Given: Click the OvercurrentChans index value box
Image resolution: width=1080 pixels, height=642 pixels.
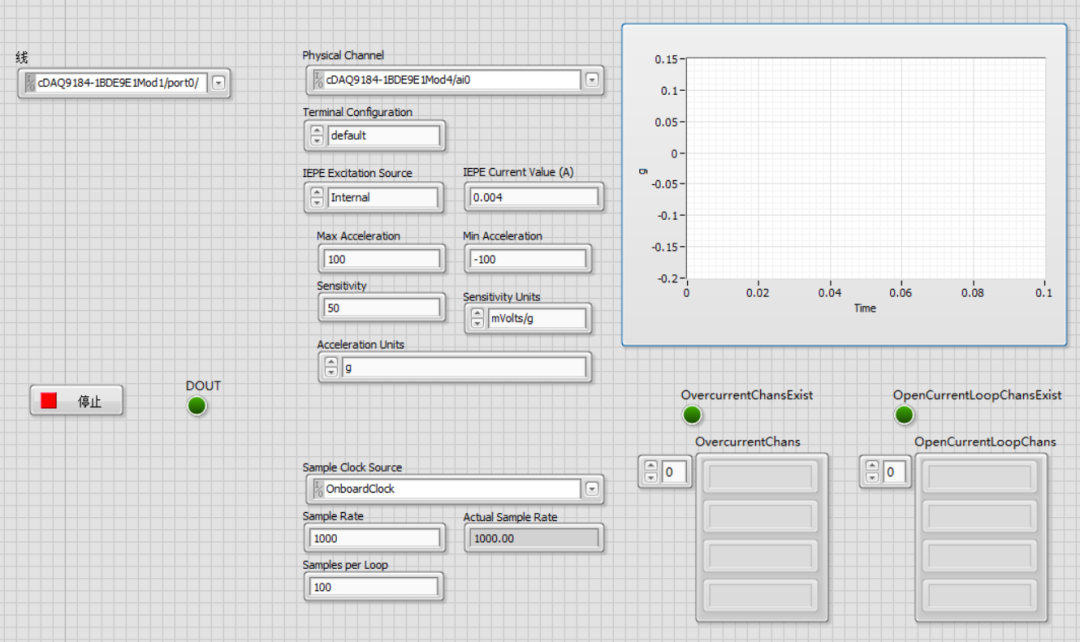Looking at the screenshot, I should pyautogui.click(x=675, y=472).
